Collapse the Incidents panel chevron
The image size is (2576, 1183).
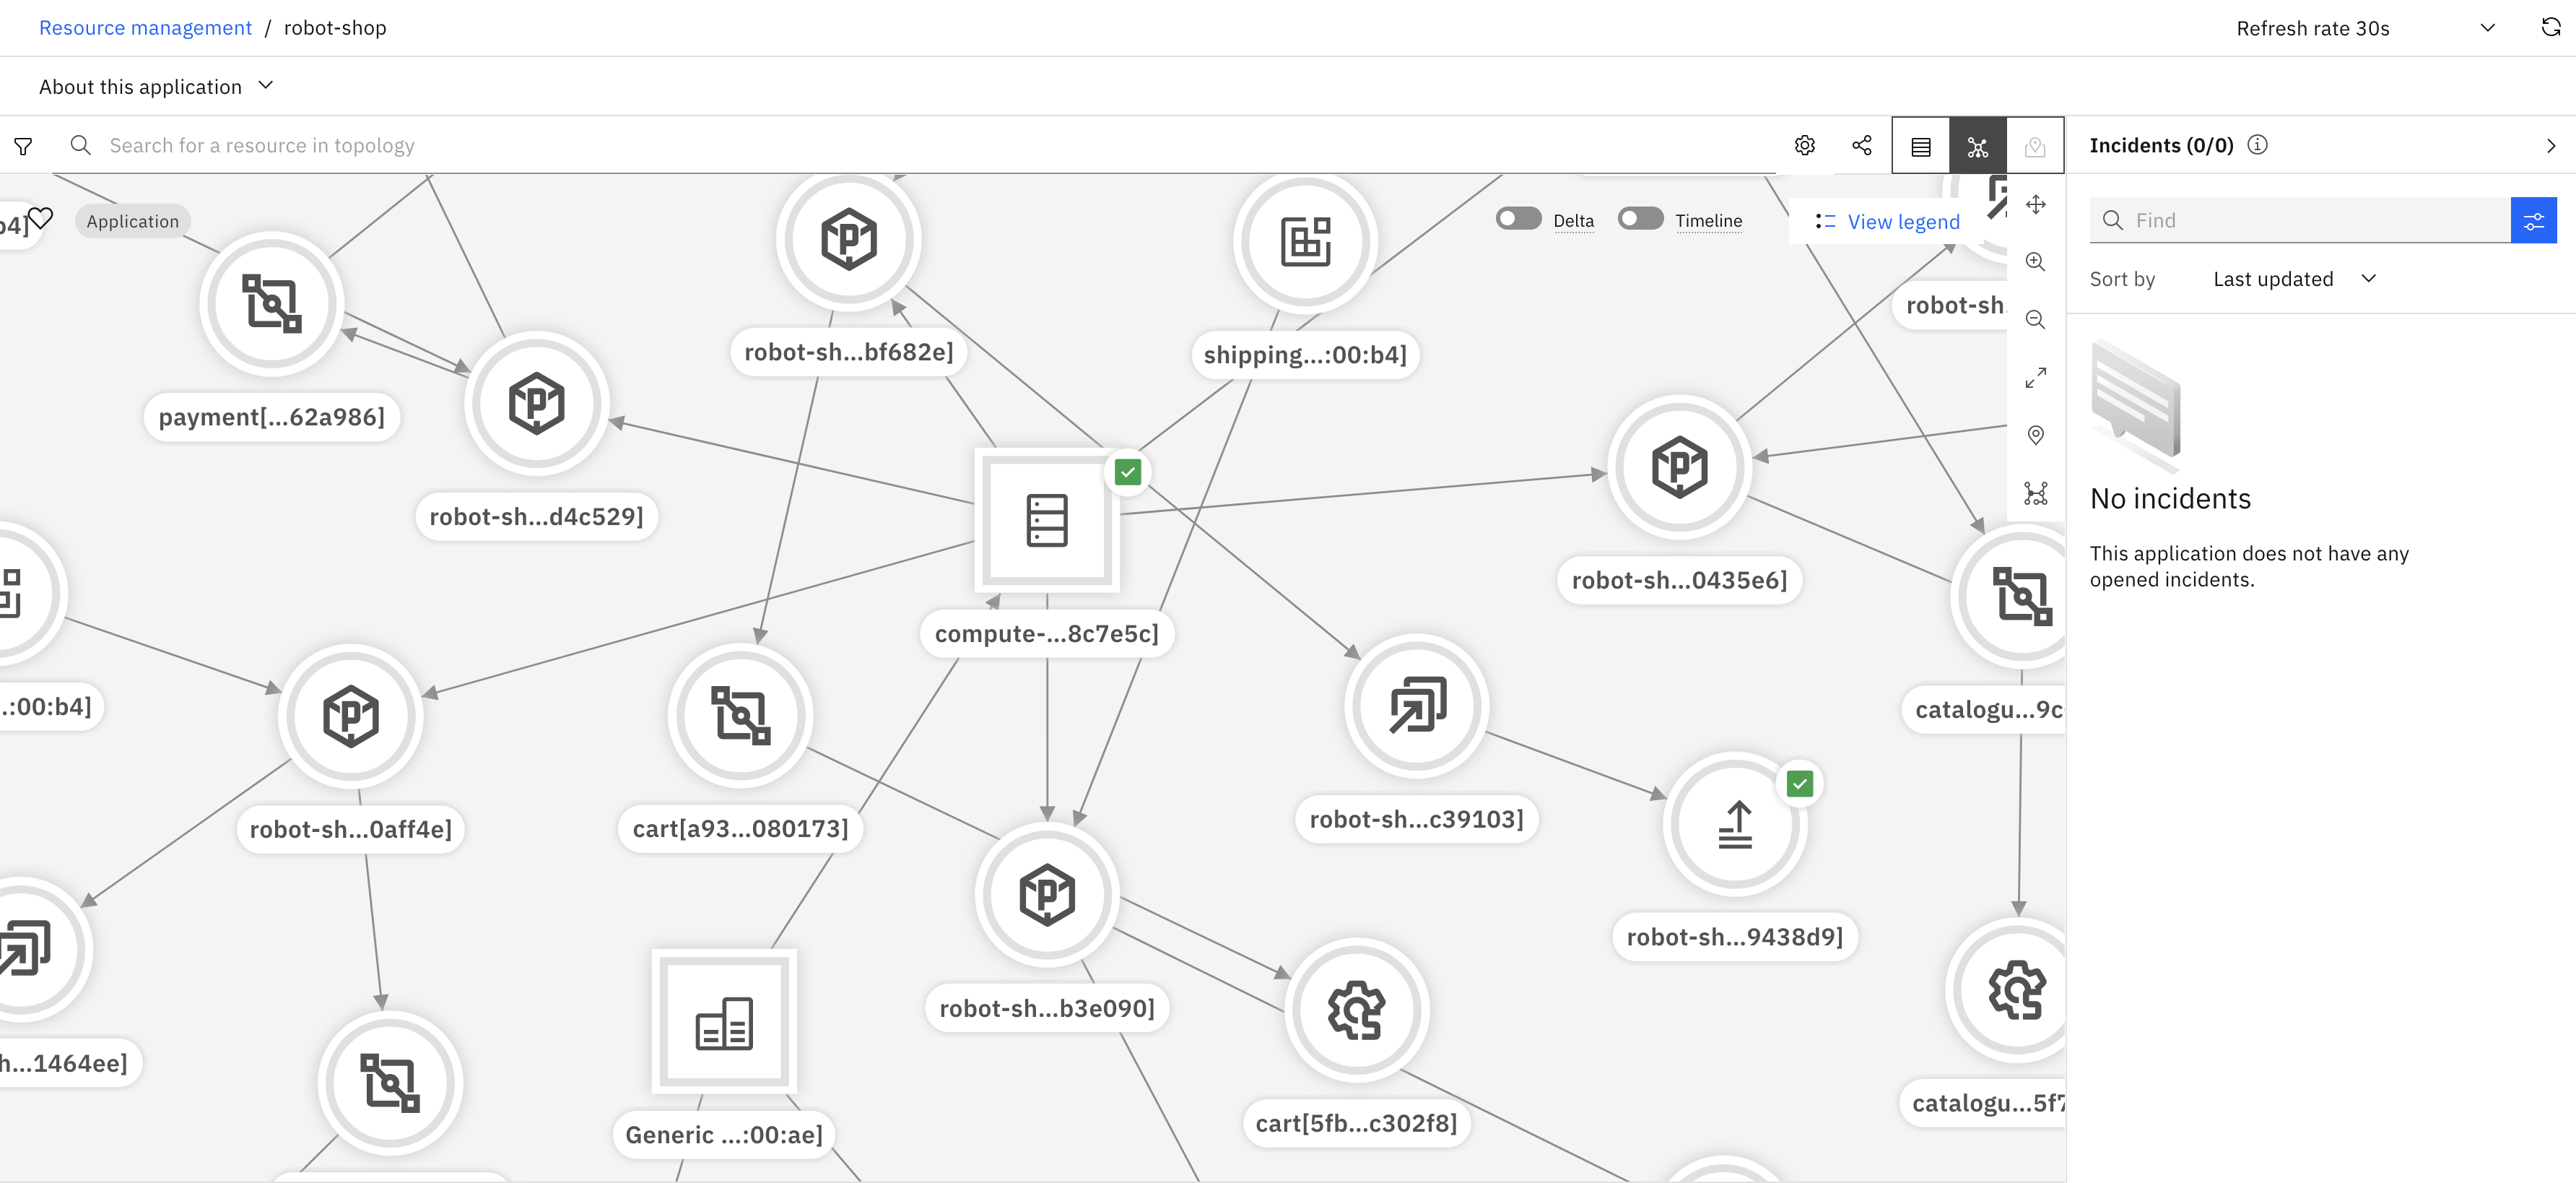pos(2551,146)
